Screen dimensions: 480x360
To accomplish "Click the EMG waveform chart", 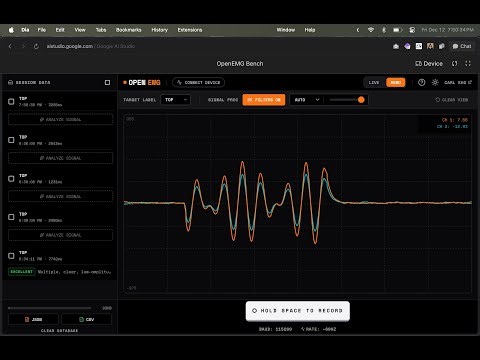I will coord(298,204).
